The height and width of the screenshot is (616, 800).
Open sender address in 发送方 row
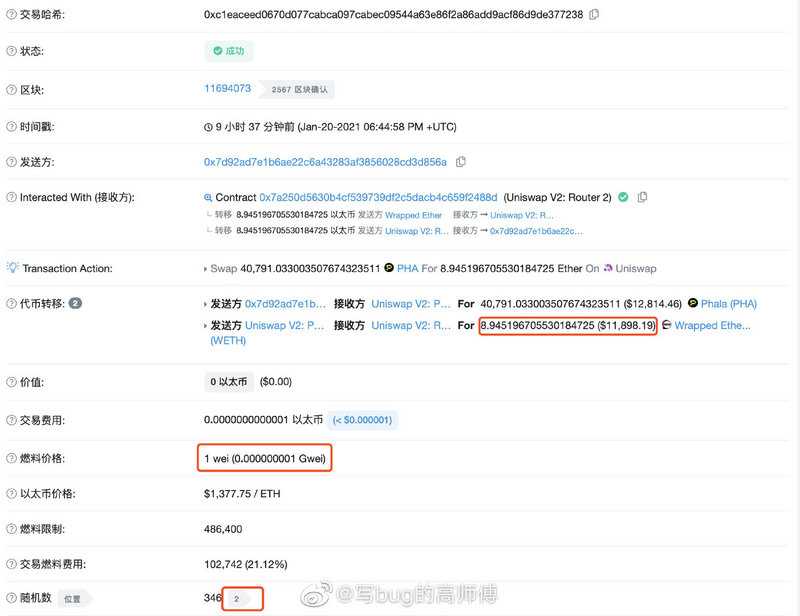[325, 161]
